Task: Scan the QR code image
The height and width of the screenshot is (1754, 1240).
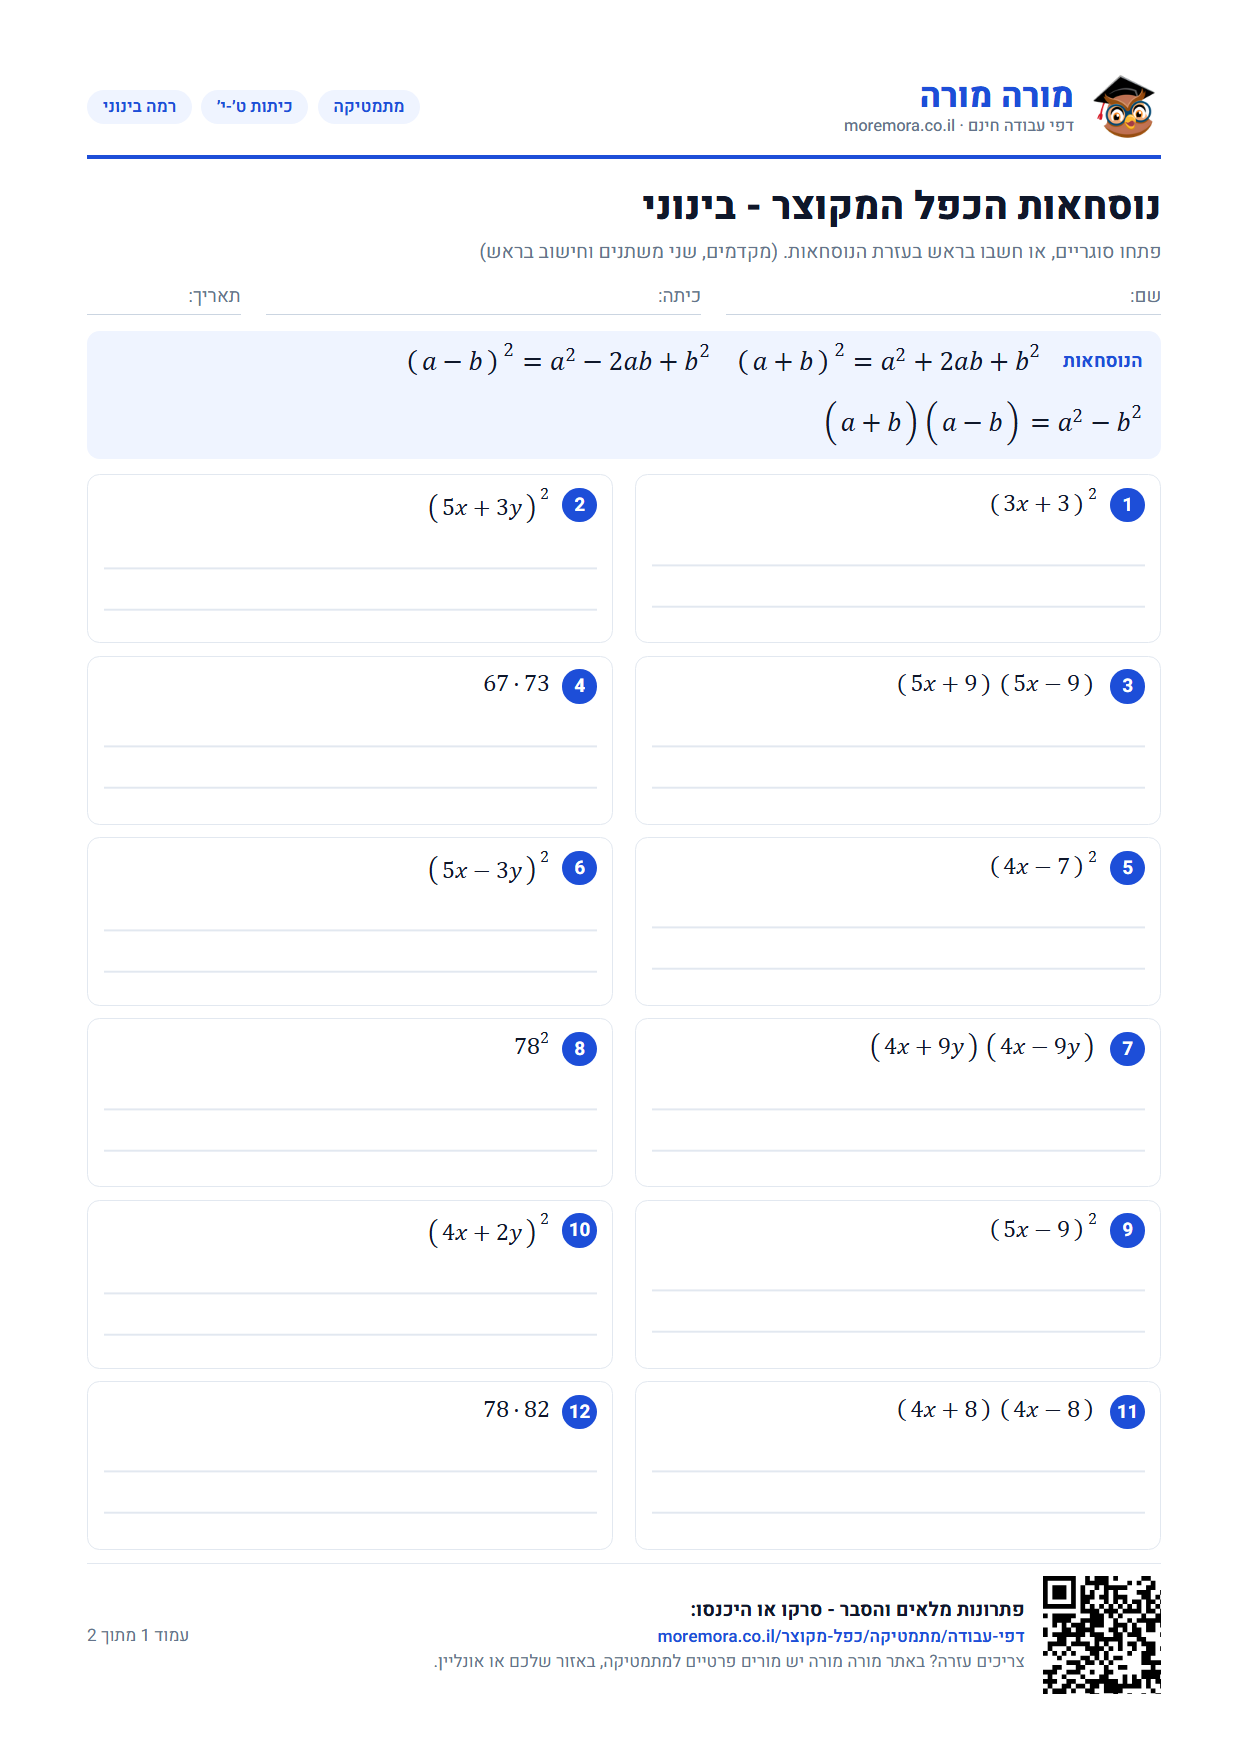Action: pyautogui.click(x=1101, y=1634)
